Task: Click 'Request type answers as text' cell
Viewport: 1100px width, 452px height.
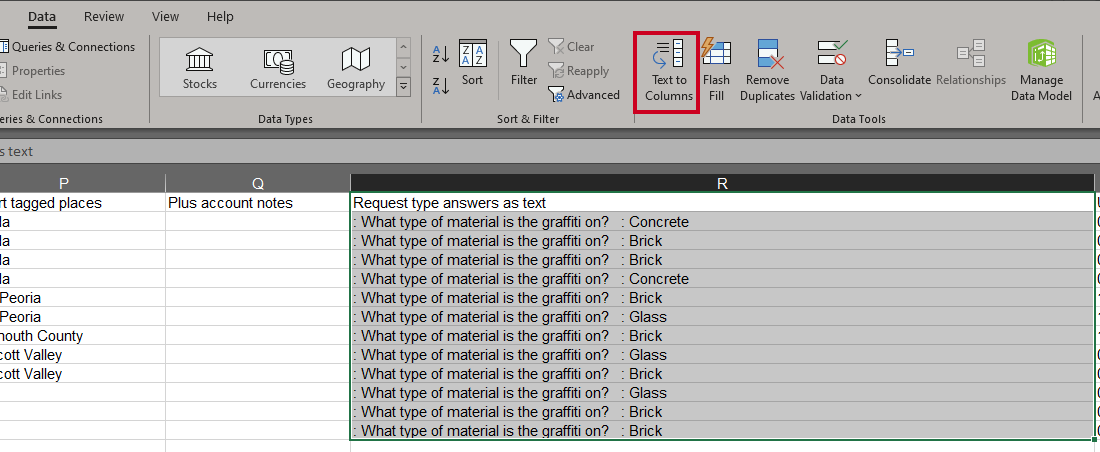Action: pos(722,203)
